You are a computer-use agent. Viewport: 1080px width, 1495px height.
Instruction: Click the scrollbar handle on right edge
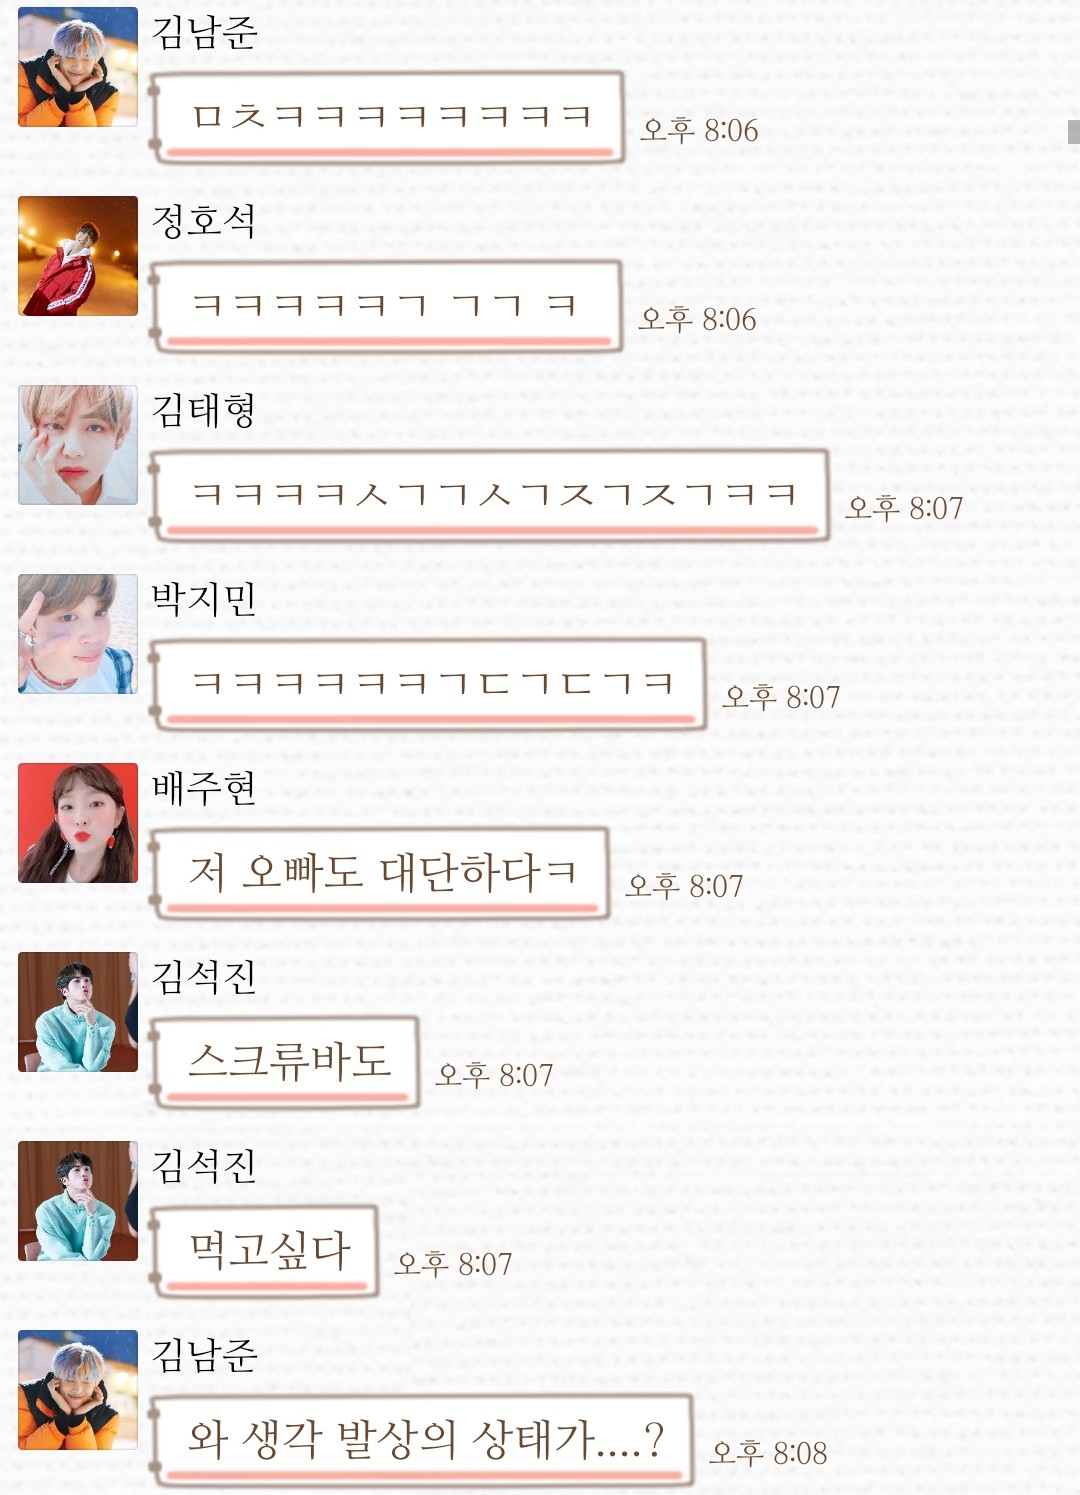1074,132
